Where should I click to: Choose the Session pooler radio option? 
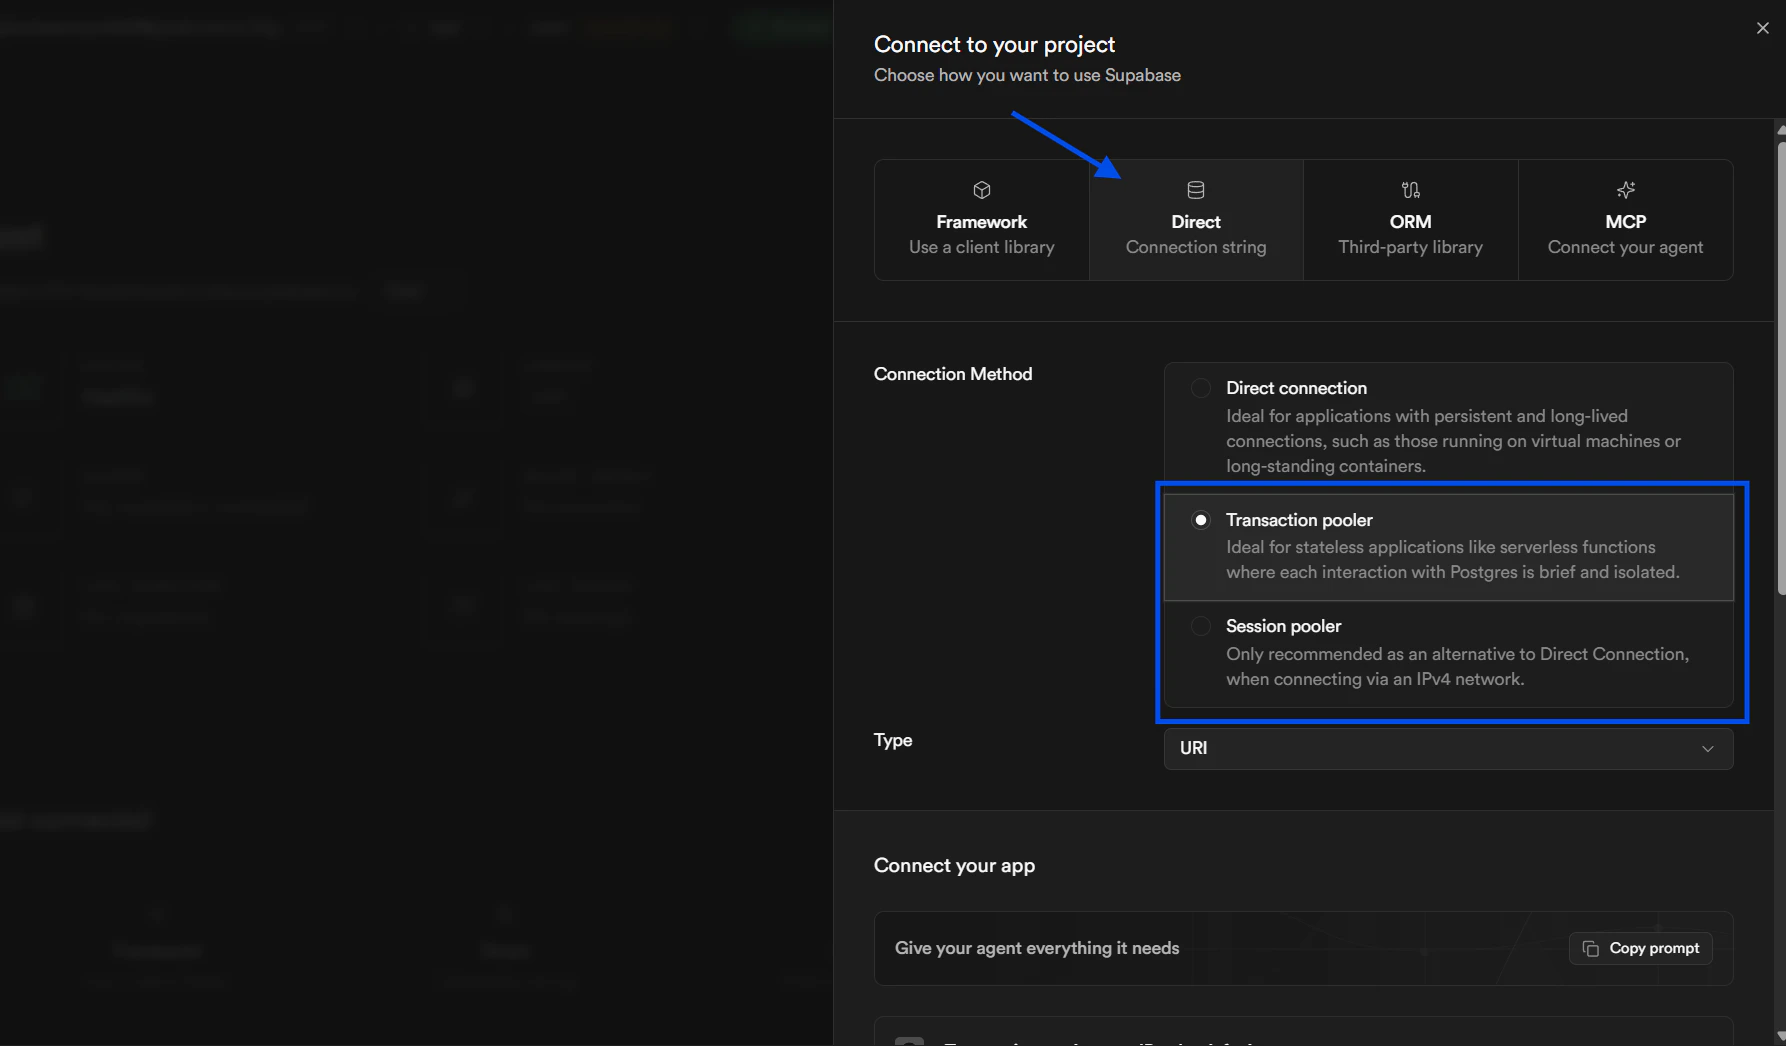pos(1201,626)
